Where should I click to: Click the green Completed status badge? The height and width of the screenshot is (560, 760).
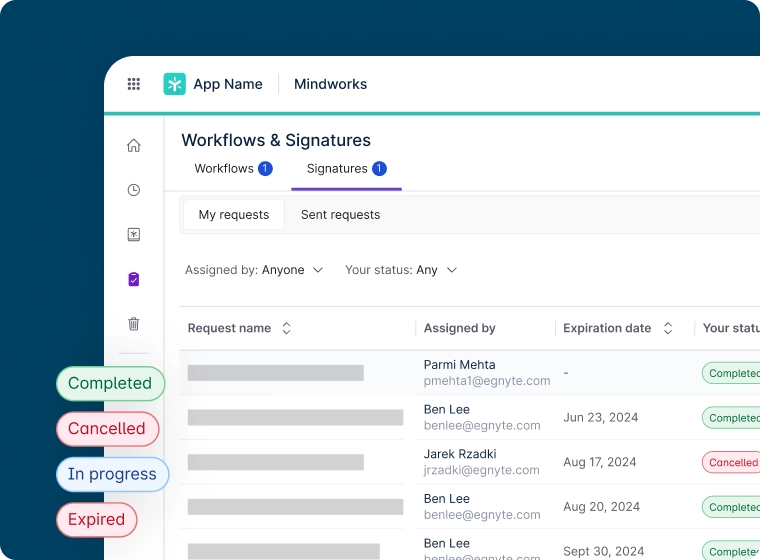pos(110,383)
